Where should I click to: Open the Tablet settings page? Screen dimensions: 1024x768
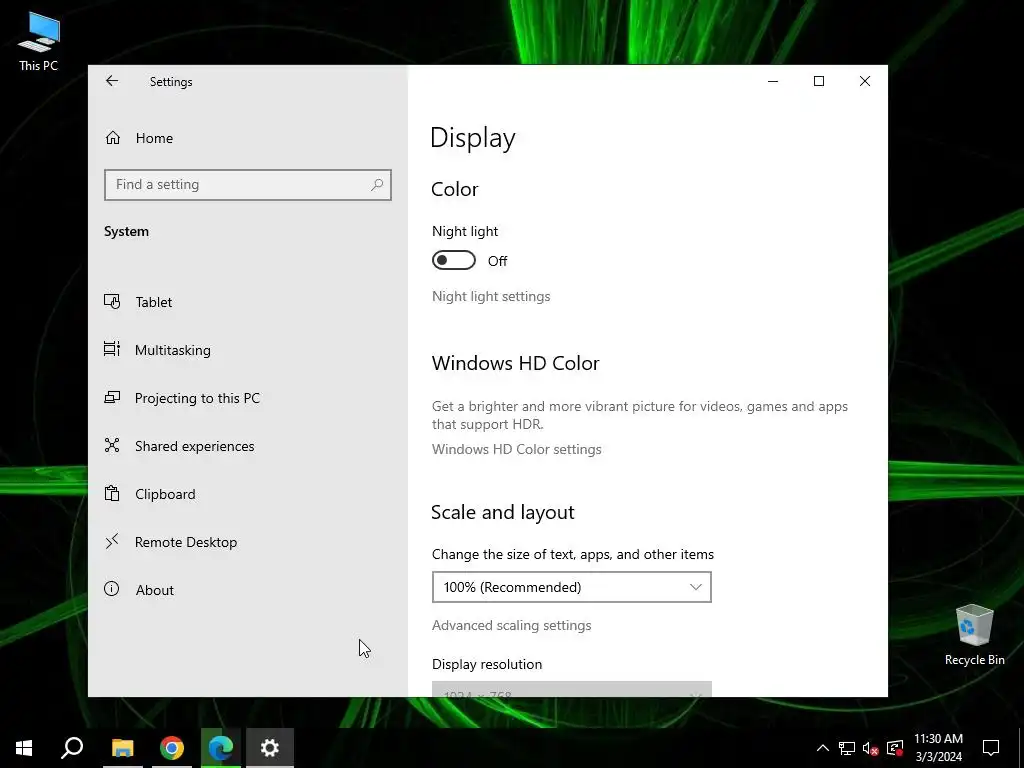point(248,302)
